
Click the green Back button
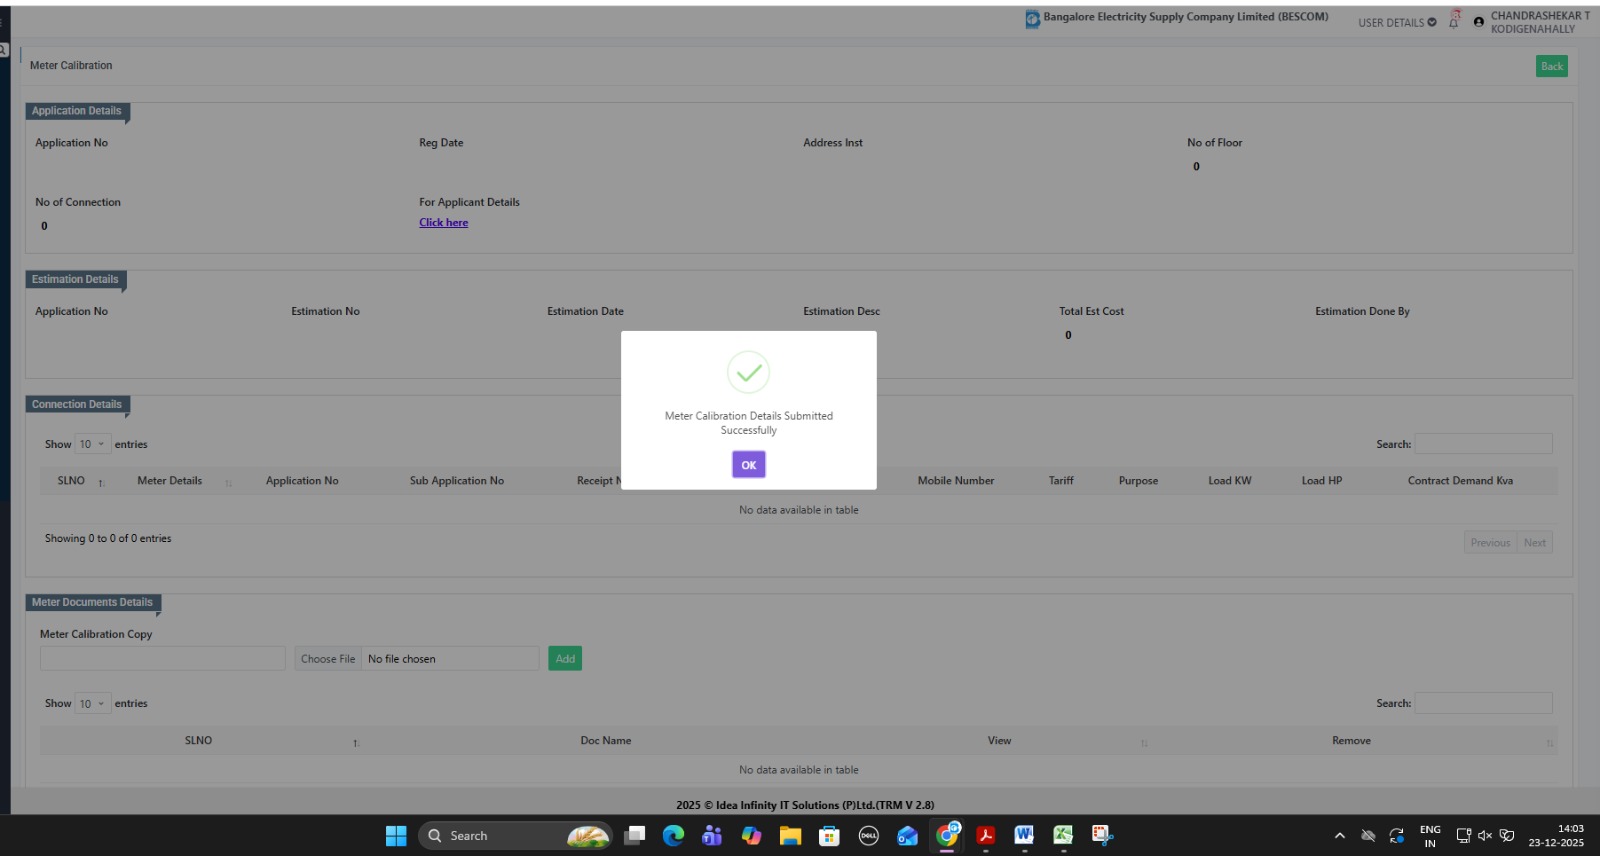coord(1552,66)
